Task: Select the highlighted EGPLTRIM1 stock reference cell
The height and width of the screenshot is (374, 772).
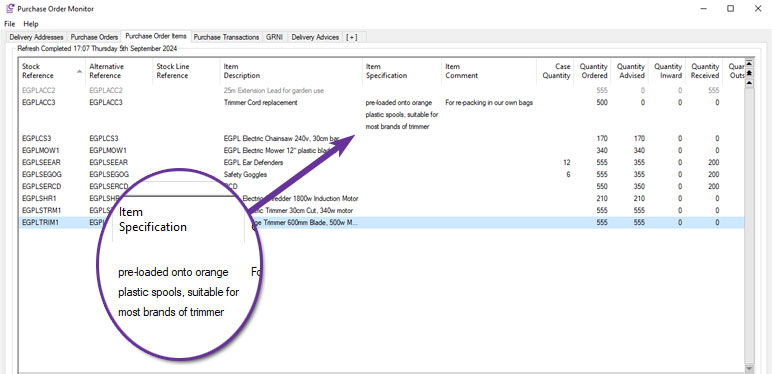Action: tap(40, 222)
